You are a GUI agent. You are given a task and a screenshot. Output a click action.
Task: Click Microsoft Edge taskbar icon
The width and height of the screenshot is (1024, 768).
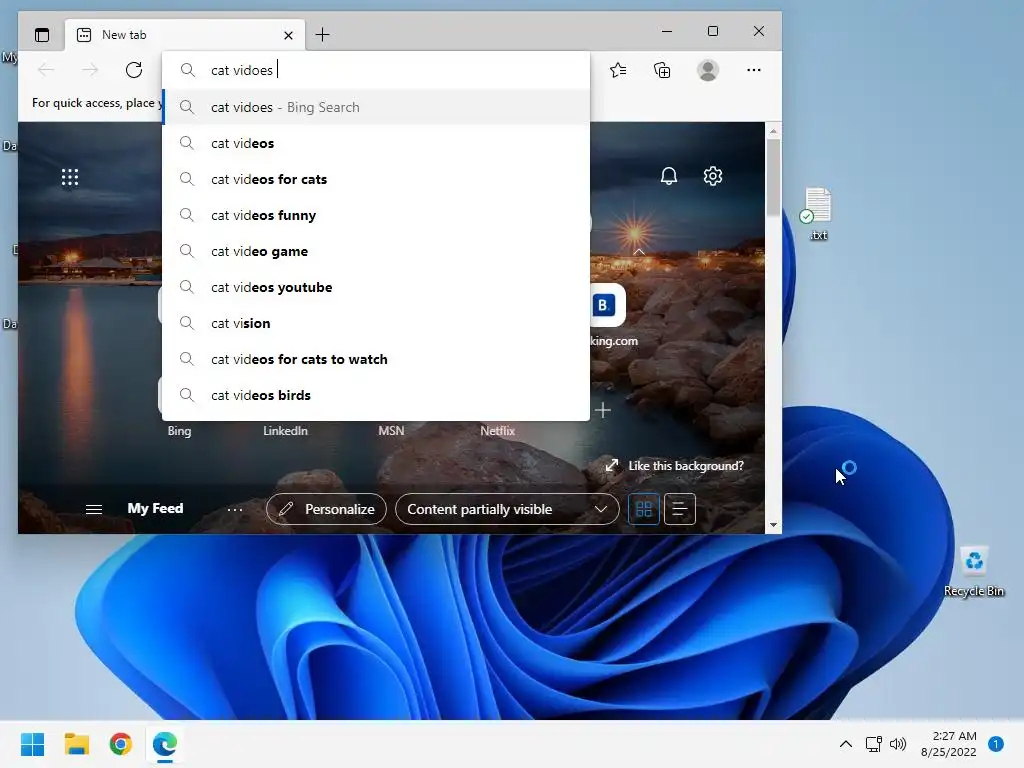pos(165,744)
